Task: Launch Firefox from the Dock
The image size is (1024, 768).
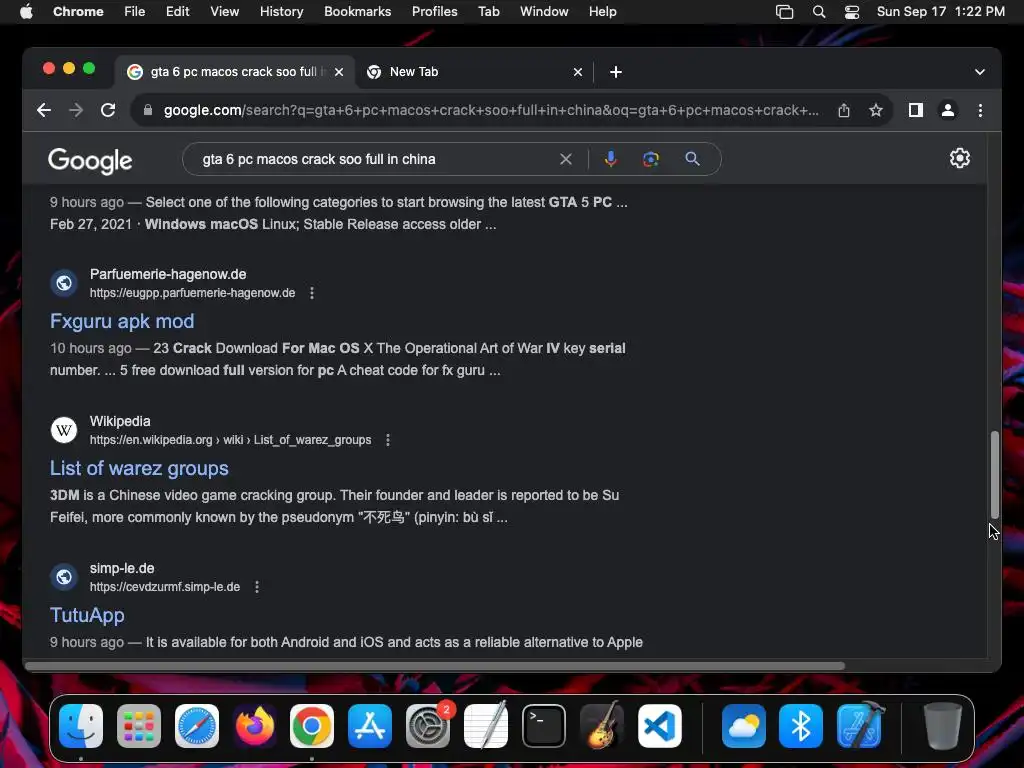Action: [x=254, y=726]
